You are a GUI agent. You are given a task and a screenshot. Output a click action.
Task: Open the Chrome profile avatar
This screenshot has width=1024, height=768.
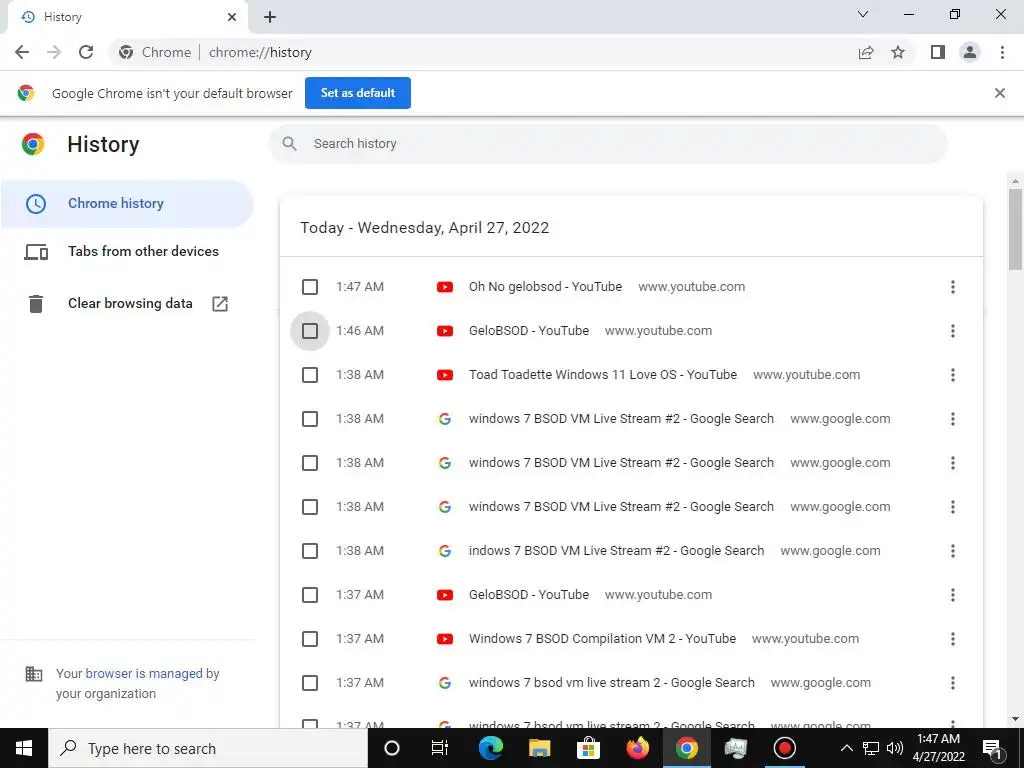point(969,52)
